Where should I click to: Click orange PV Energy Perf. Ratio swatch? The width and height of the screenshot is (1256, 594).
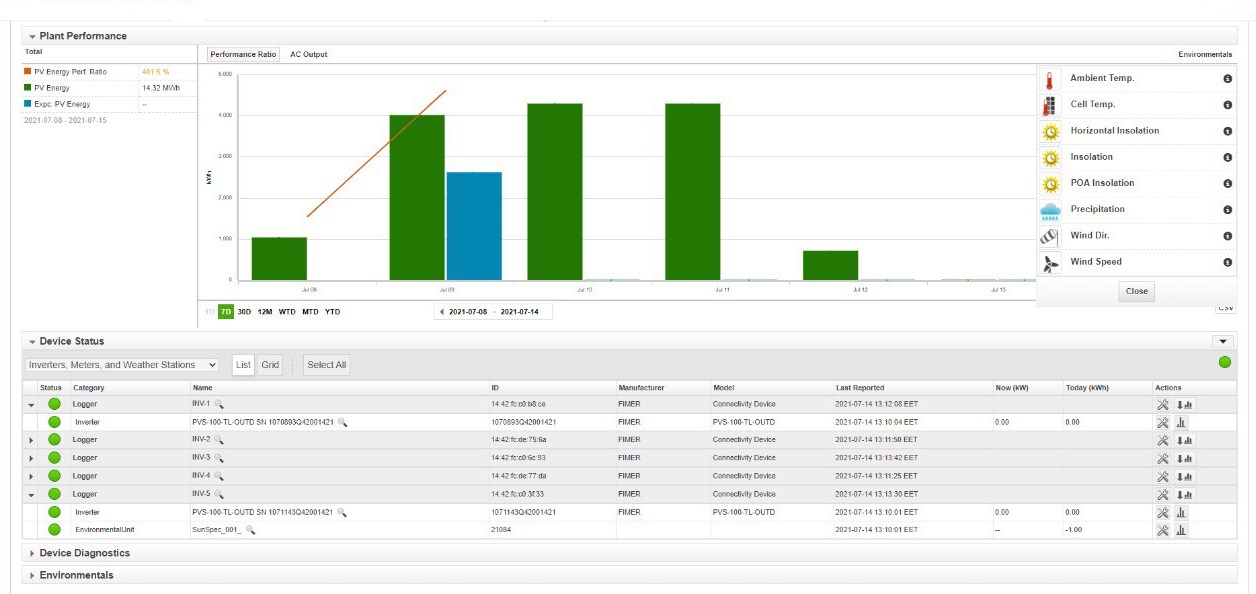pyautogui.click(x=28, y=72)
